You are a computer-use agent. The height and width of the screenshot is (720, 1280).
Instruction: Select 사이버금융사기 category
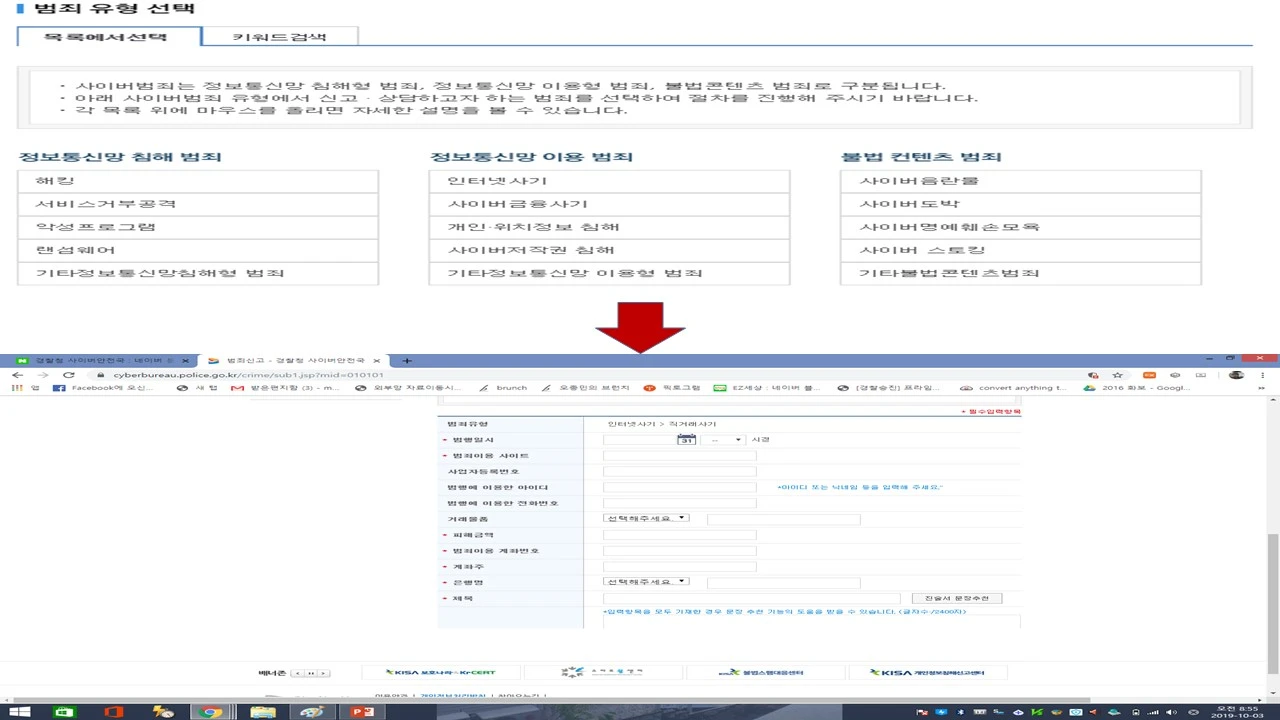coord(610,204)
